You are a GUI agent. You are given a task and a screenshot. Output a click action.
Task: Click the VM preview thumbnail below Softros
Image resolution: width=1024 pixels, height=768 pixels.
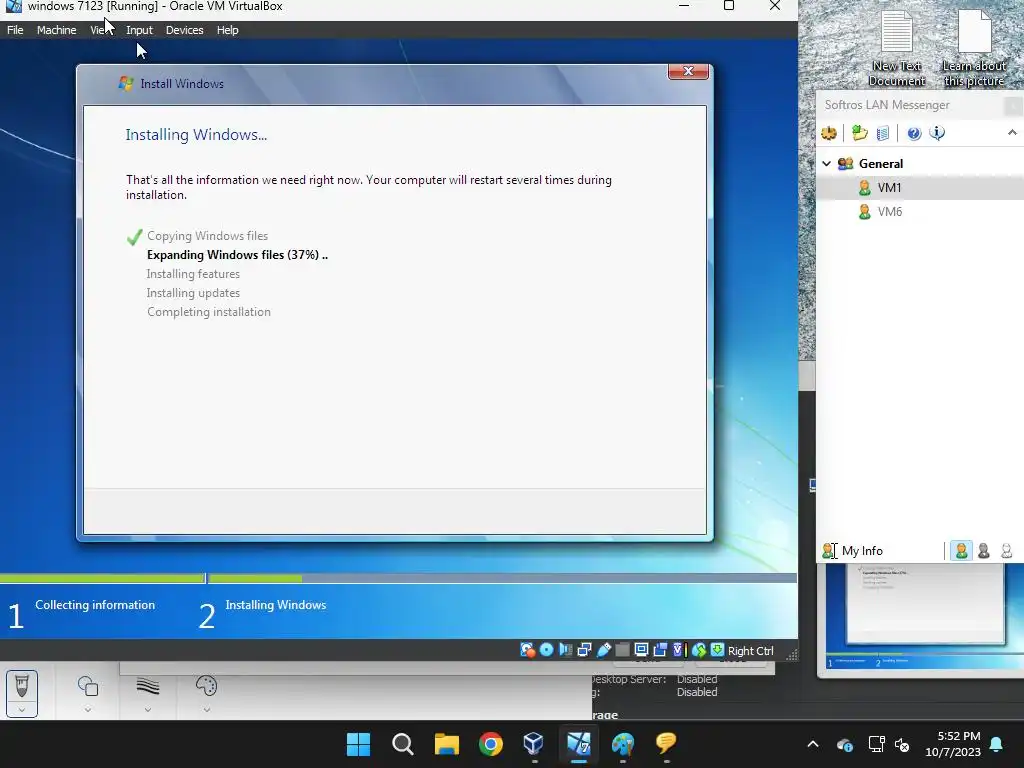point(923,617)
